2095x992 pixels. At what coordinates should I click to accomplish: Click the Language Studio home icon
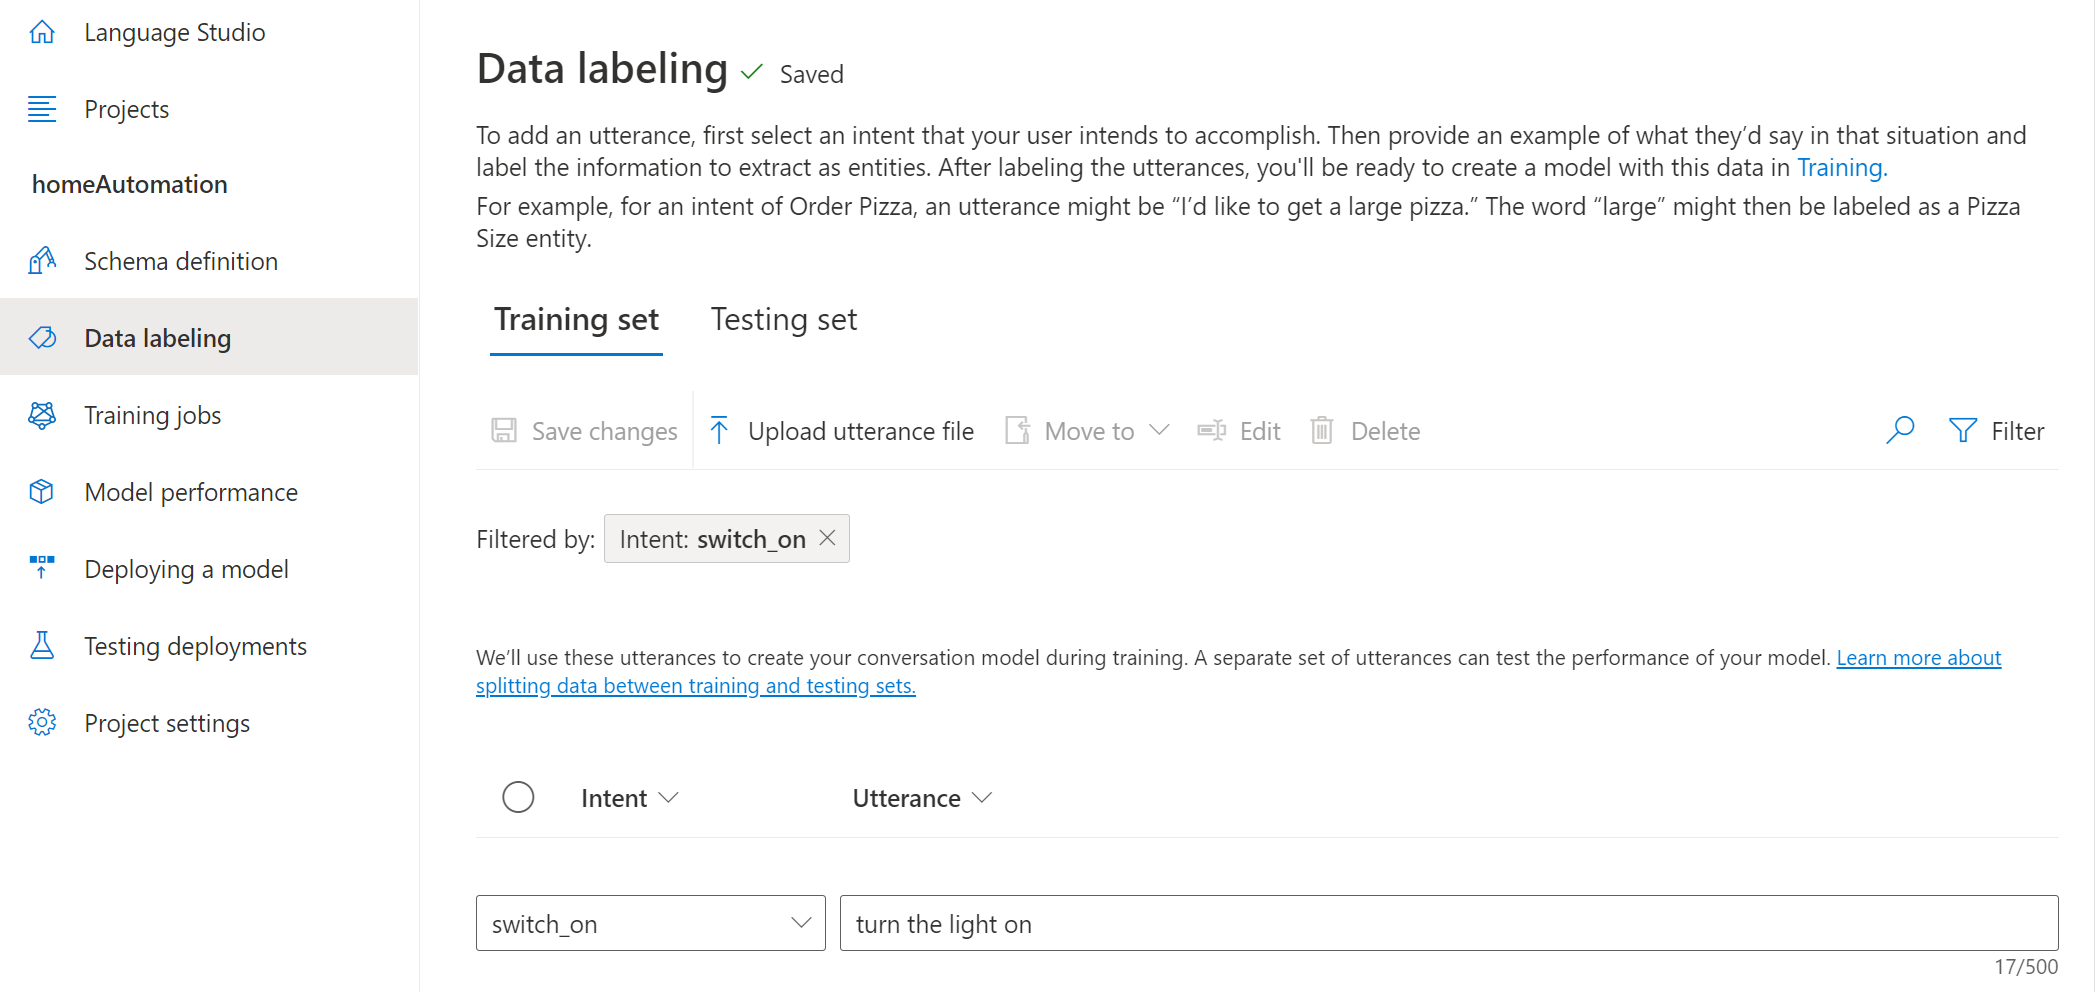[x=42, y=32]
